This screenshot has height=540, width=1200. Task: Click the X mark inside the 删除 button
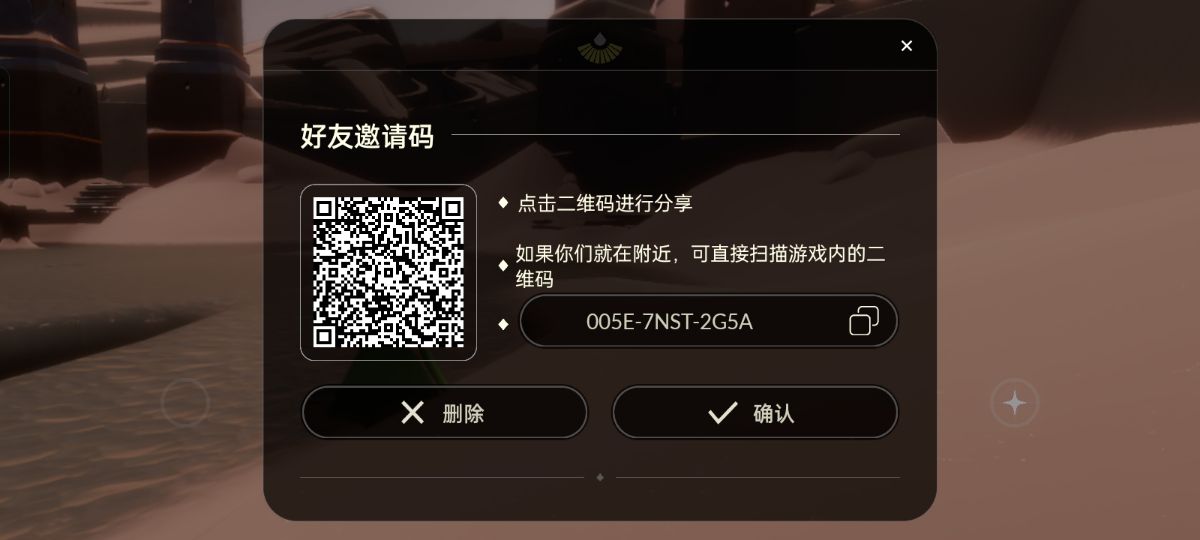pyautogui.click(x=412, y=412)
